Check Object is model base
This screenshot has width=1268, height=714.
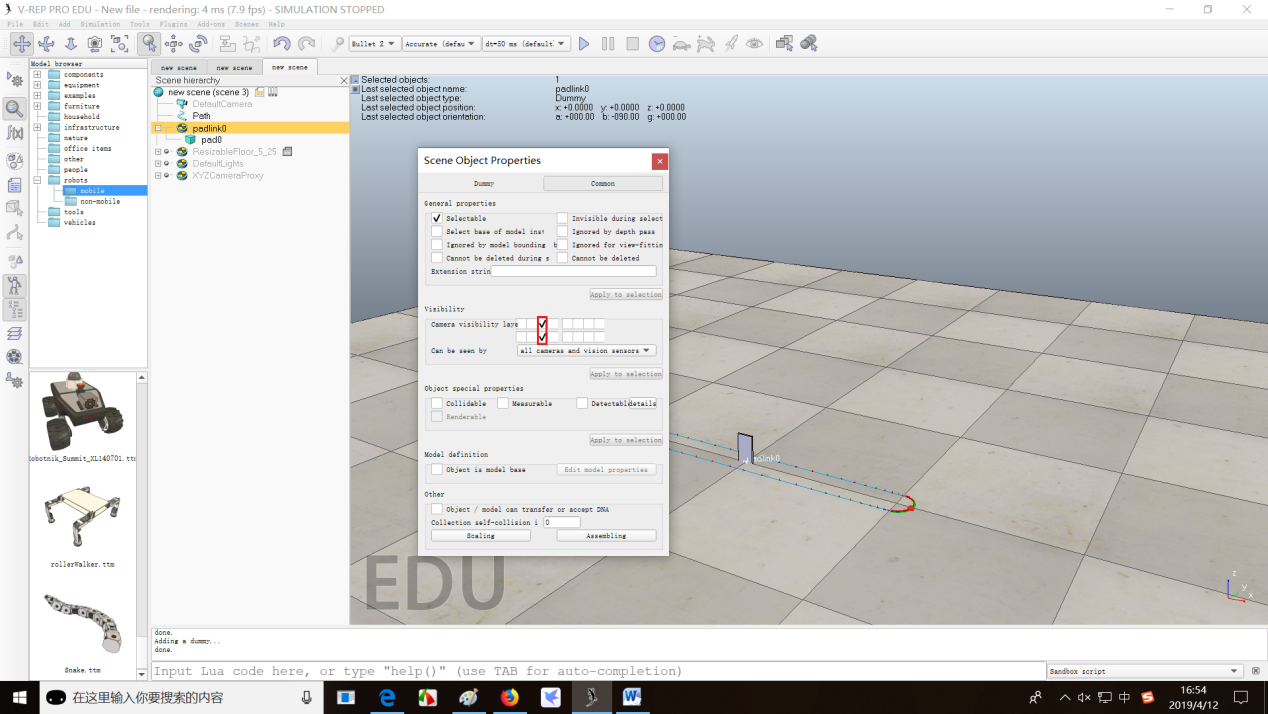click(x=437, y=469)
